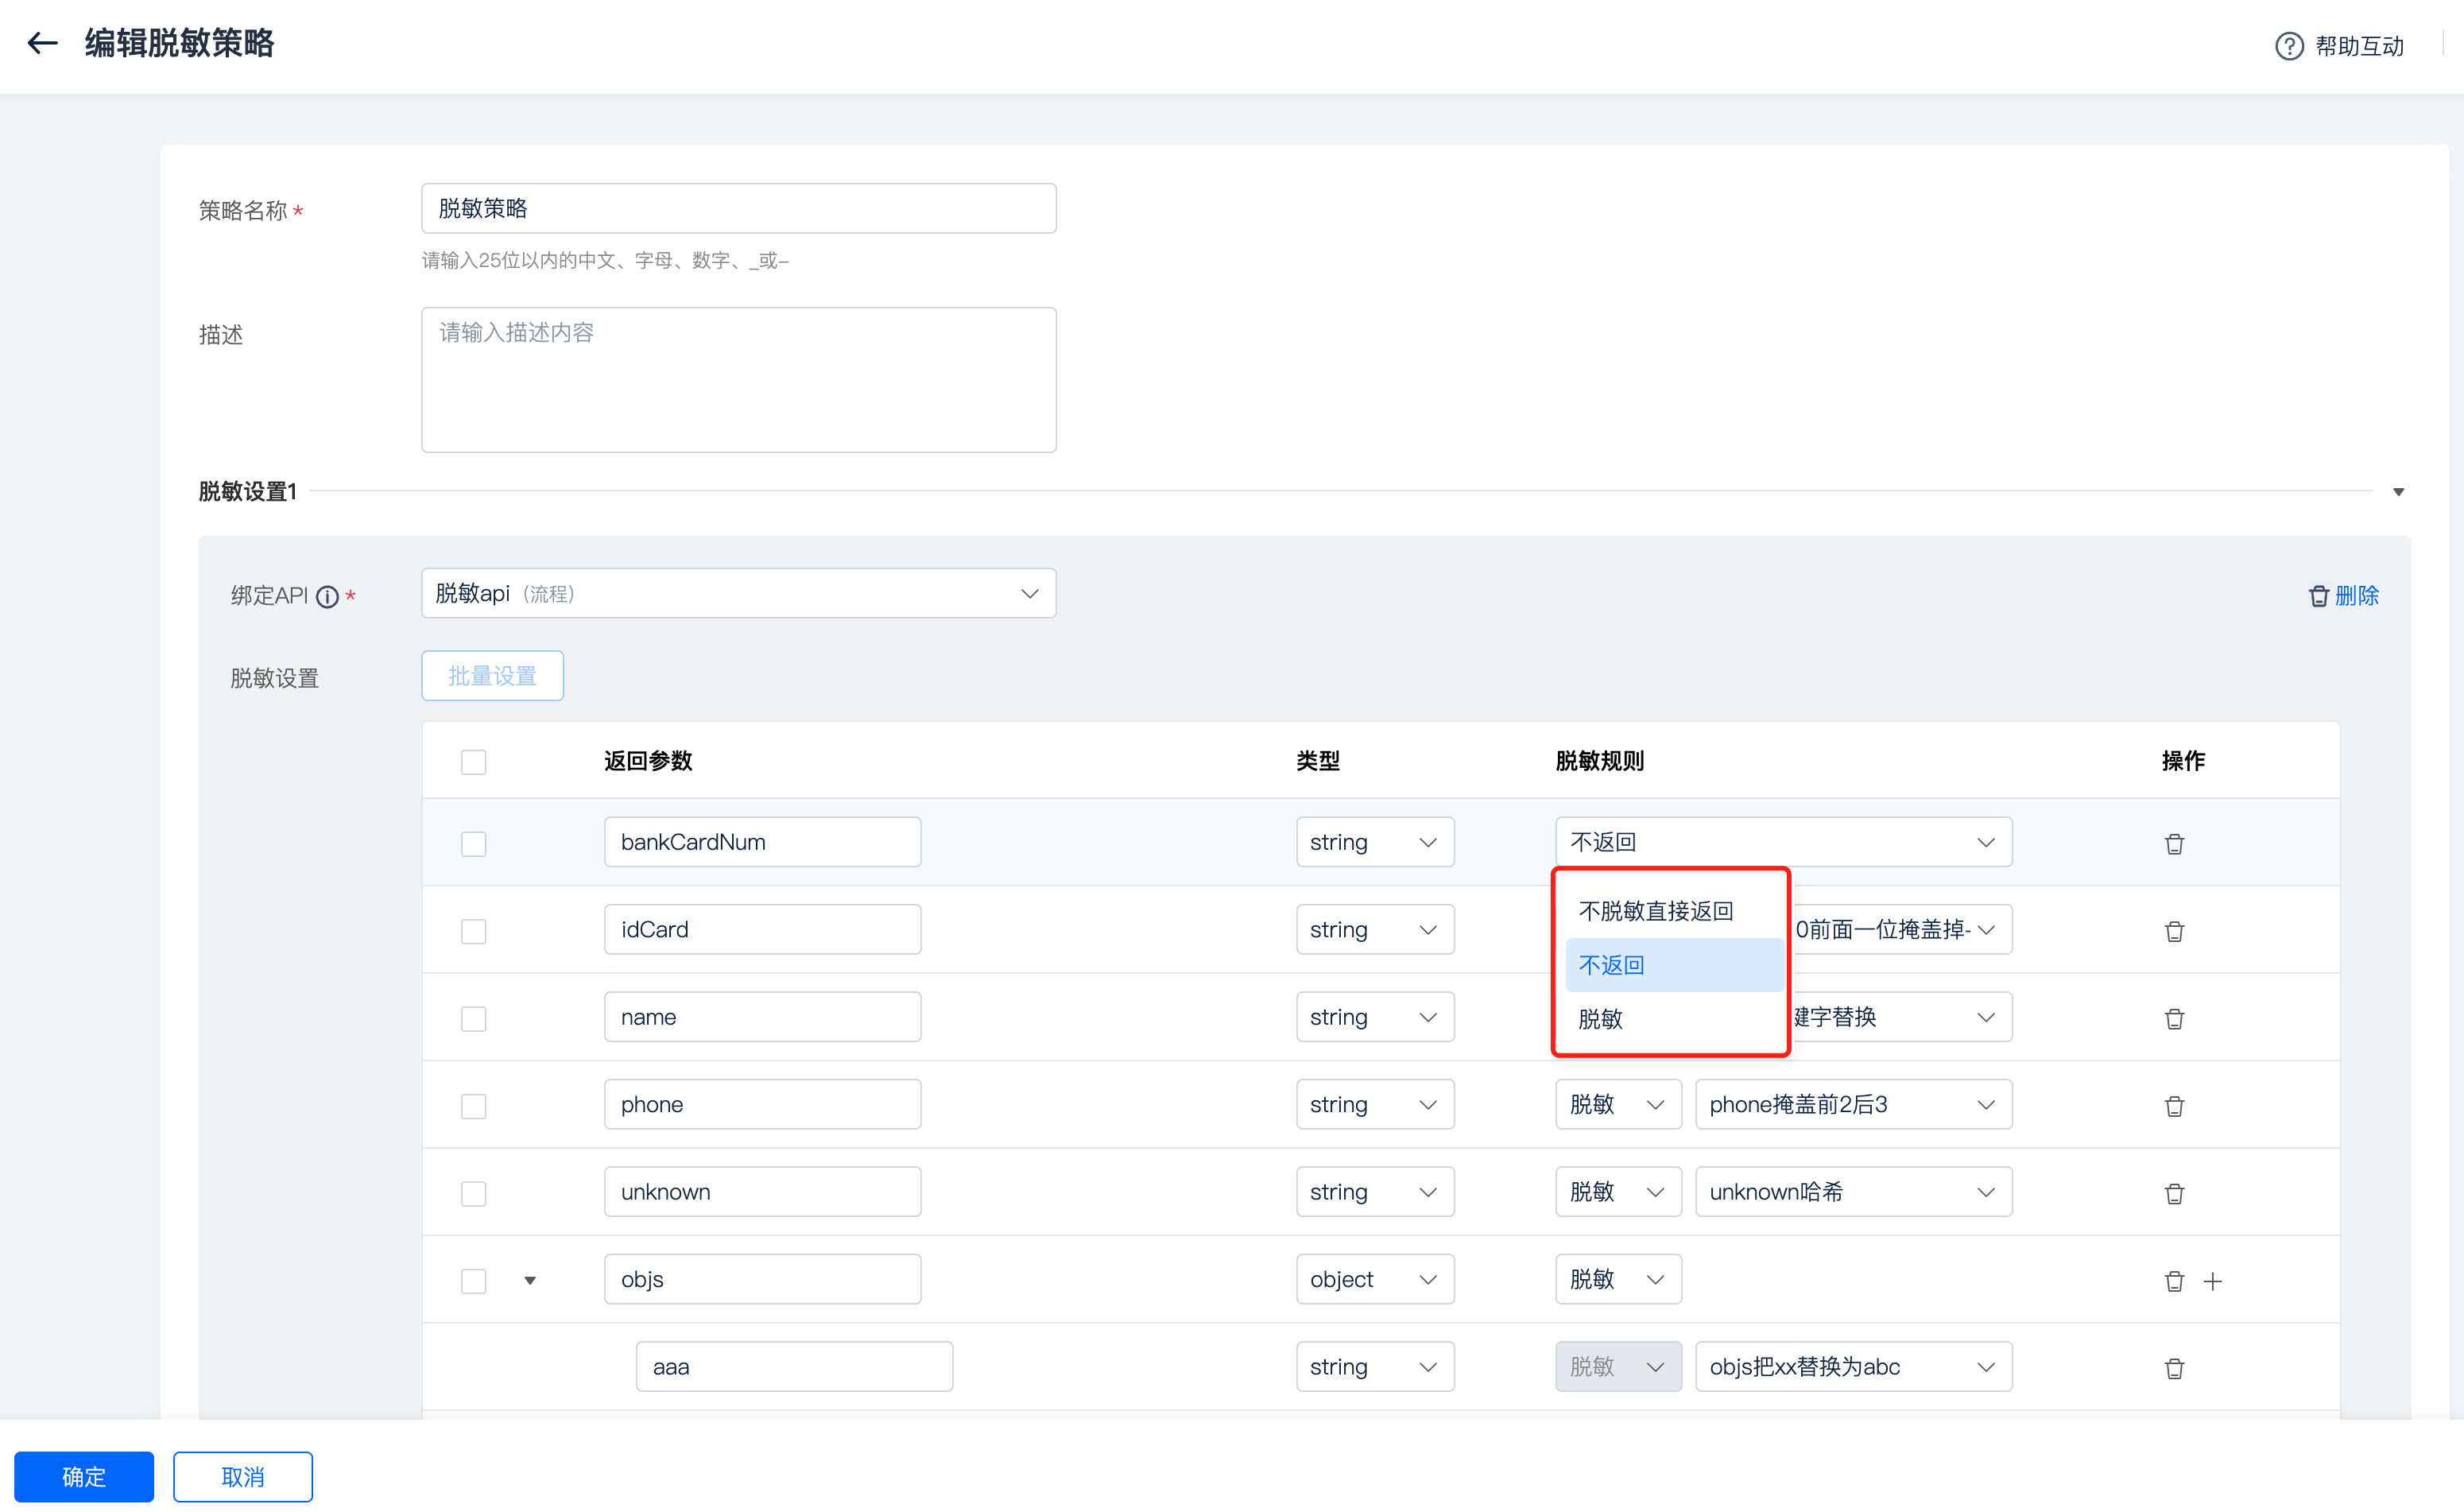Focus the 策略名称 input field

[738, 208]
